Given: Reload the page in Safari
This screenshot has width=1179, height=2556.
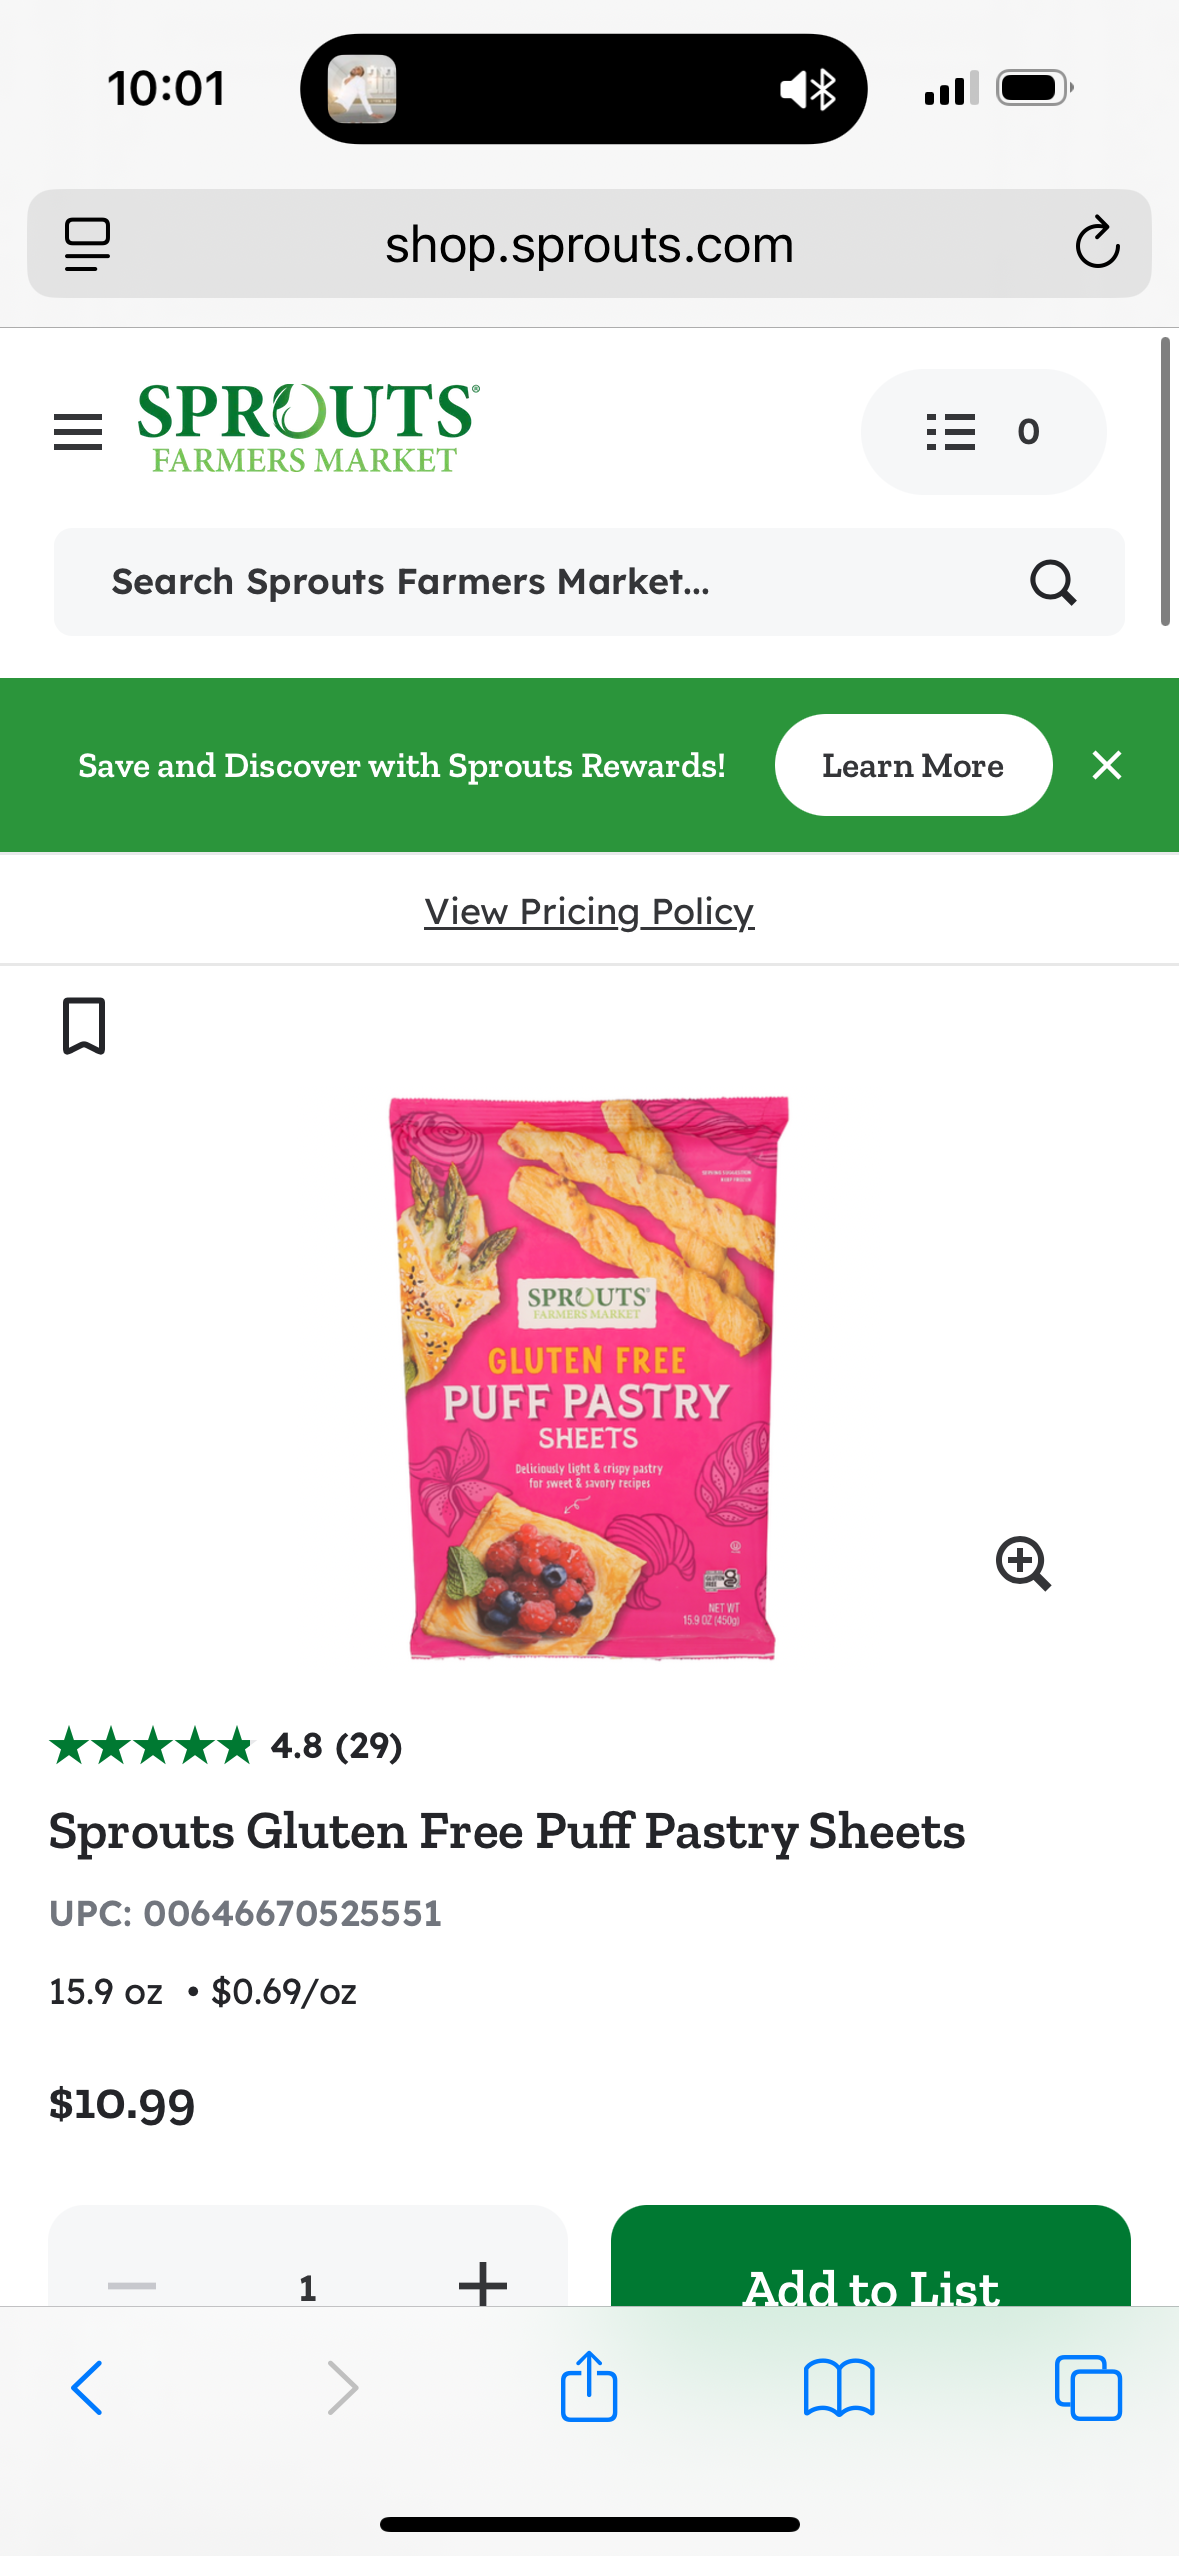Looking at the screenshot, I should coord(1097,243).
